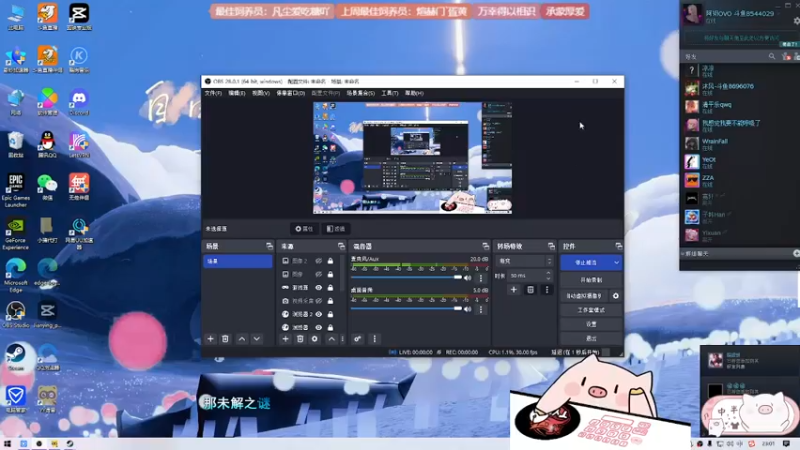The image size is (800, 450).
Task: Expand the Stop Streaming button arrow
Action: pos(616,262)
